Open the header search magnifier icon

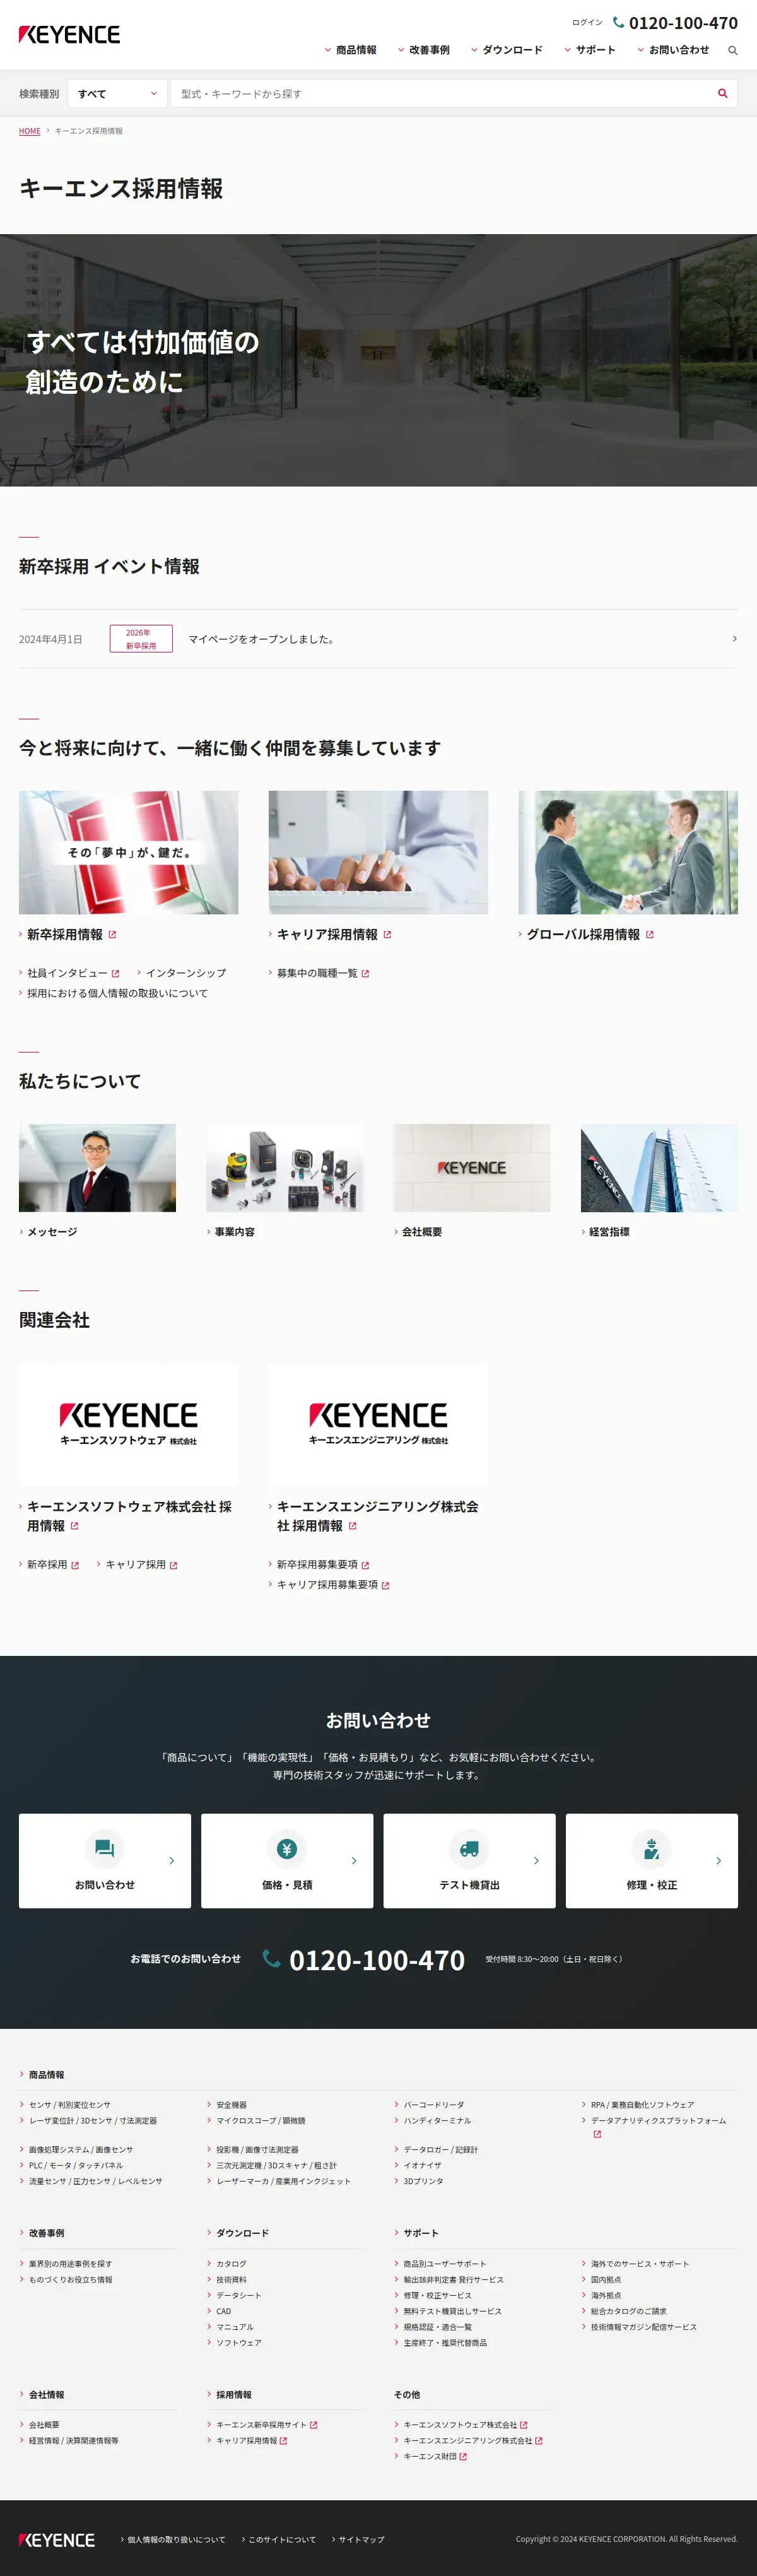[732, 50]
